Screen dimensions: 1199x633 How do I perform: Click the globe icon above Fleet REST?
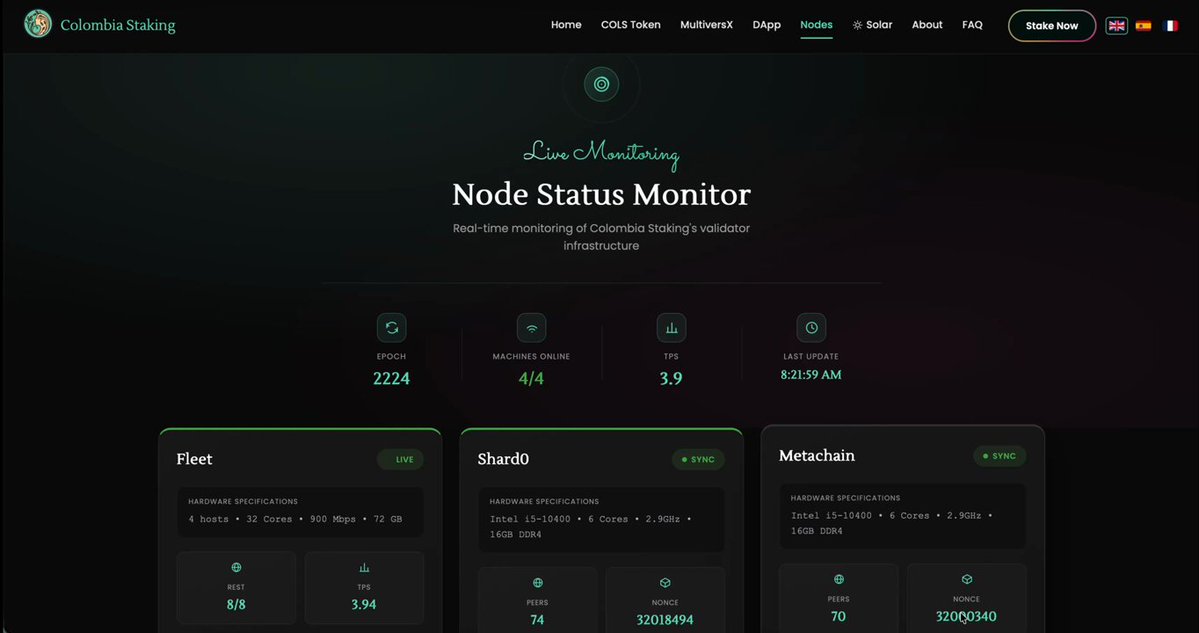(236, 567)
